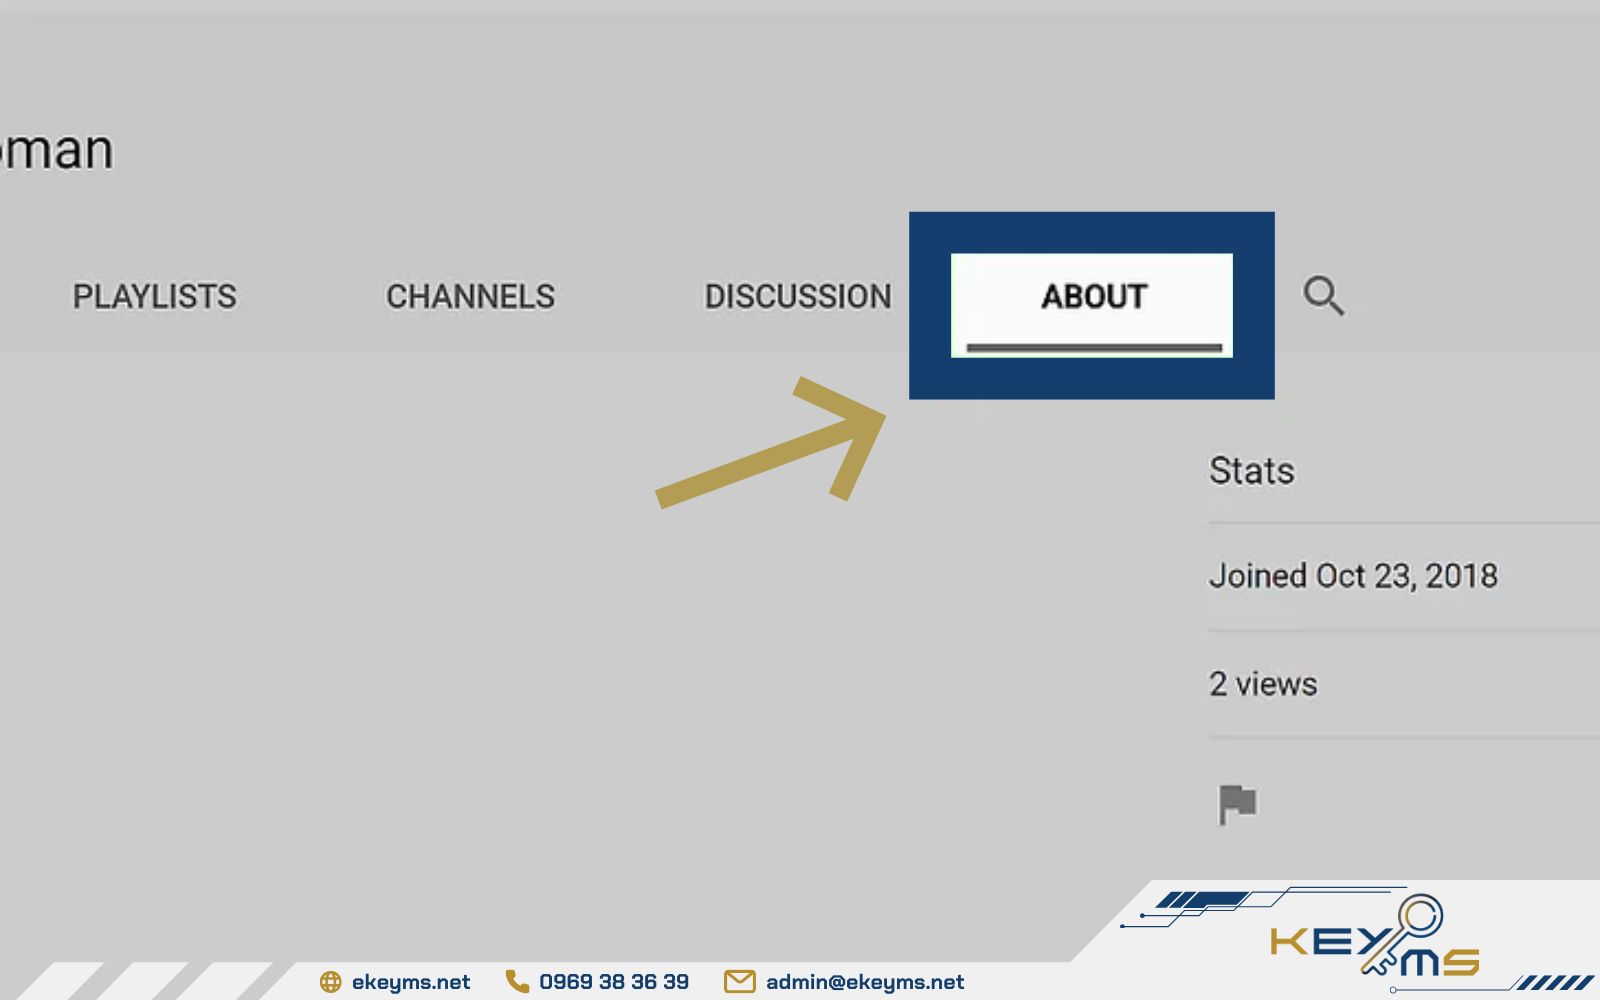Click the phone number 0969 38 36 39

tap(613, 982)
